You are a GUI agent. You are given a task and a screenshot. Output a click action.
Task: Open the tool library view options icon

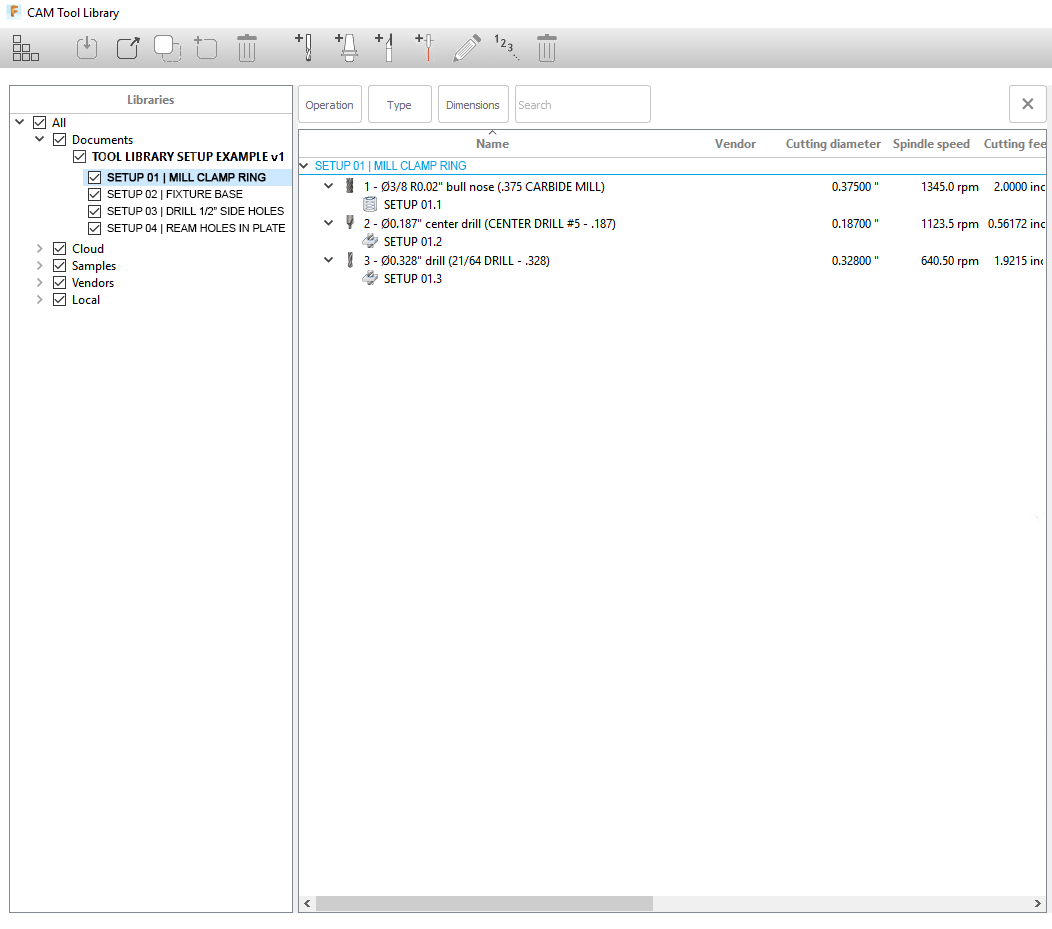point(25,47)
